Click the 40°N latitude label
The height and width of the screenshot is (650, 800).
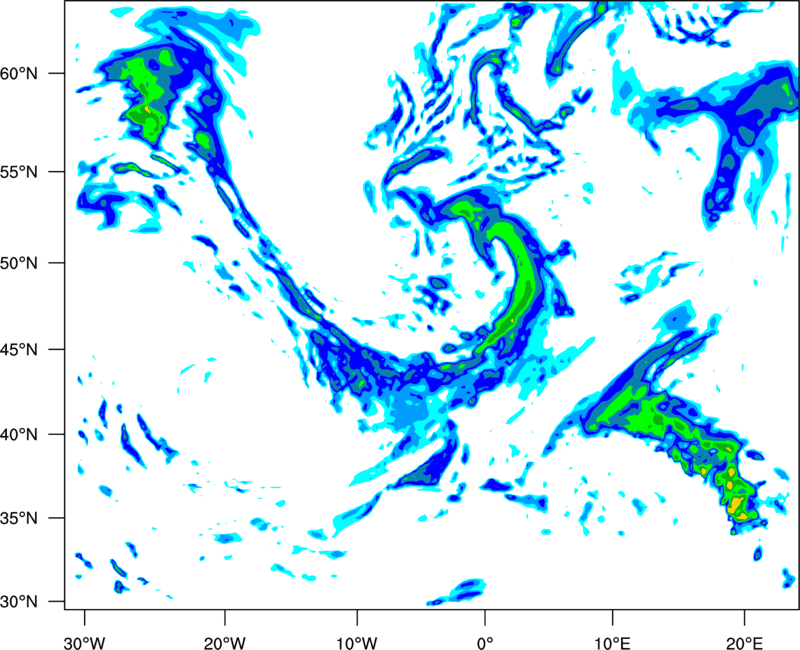coord(19,435)
